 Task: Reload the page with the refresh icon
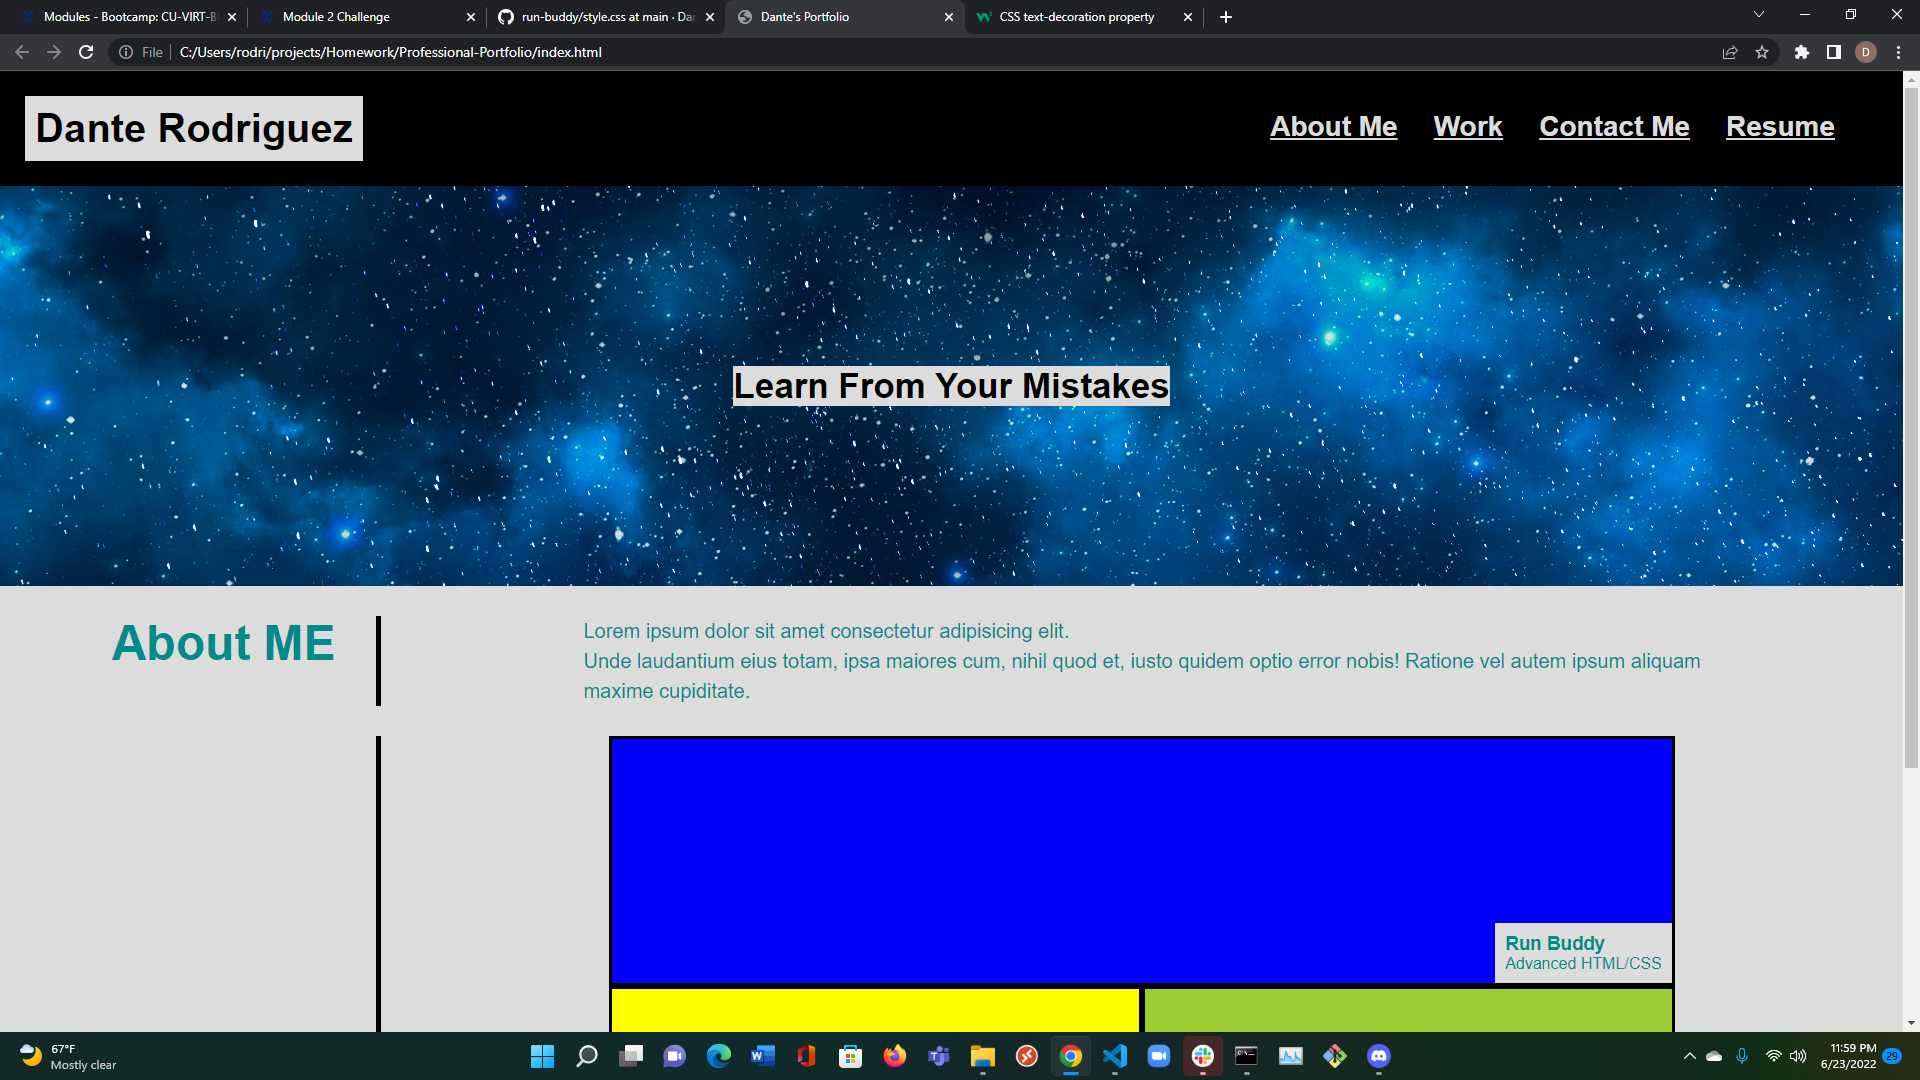(86, 52)
